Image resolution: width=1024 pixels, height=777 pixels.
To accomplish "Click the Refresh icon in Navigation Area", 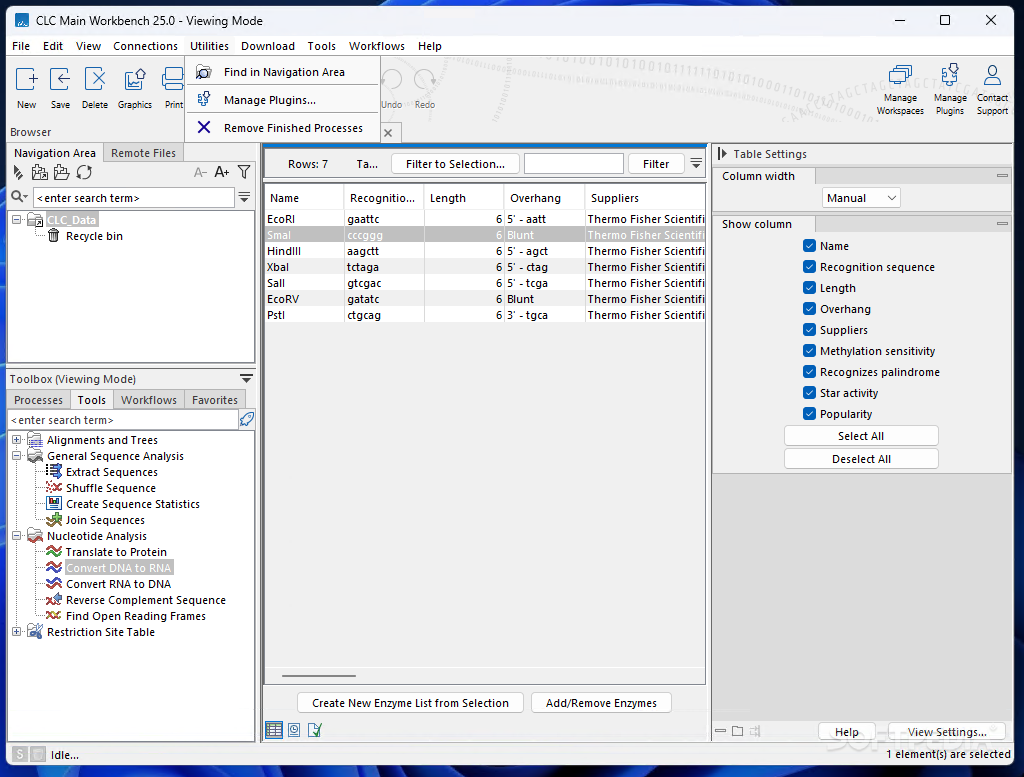I will [x=84, y=172].
